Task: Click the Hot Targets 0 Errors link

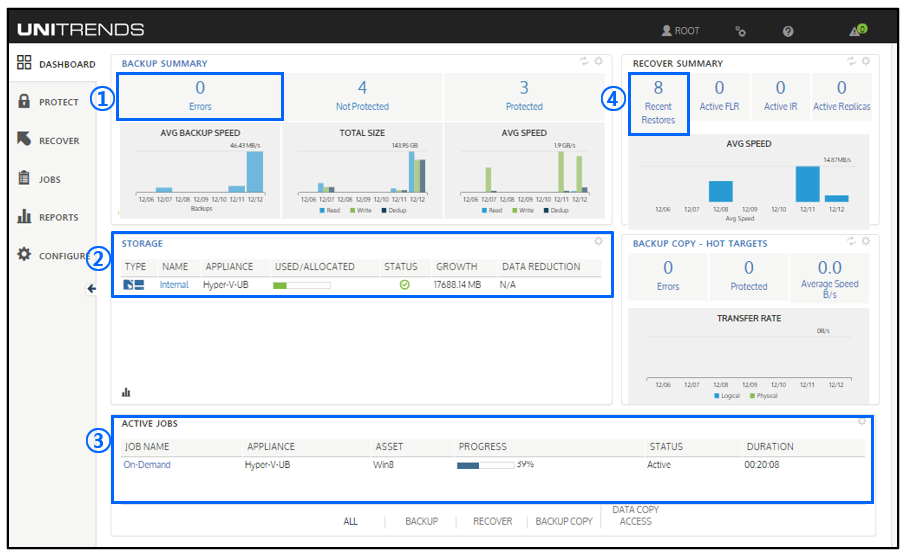Action: (668, 276)
